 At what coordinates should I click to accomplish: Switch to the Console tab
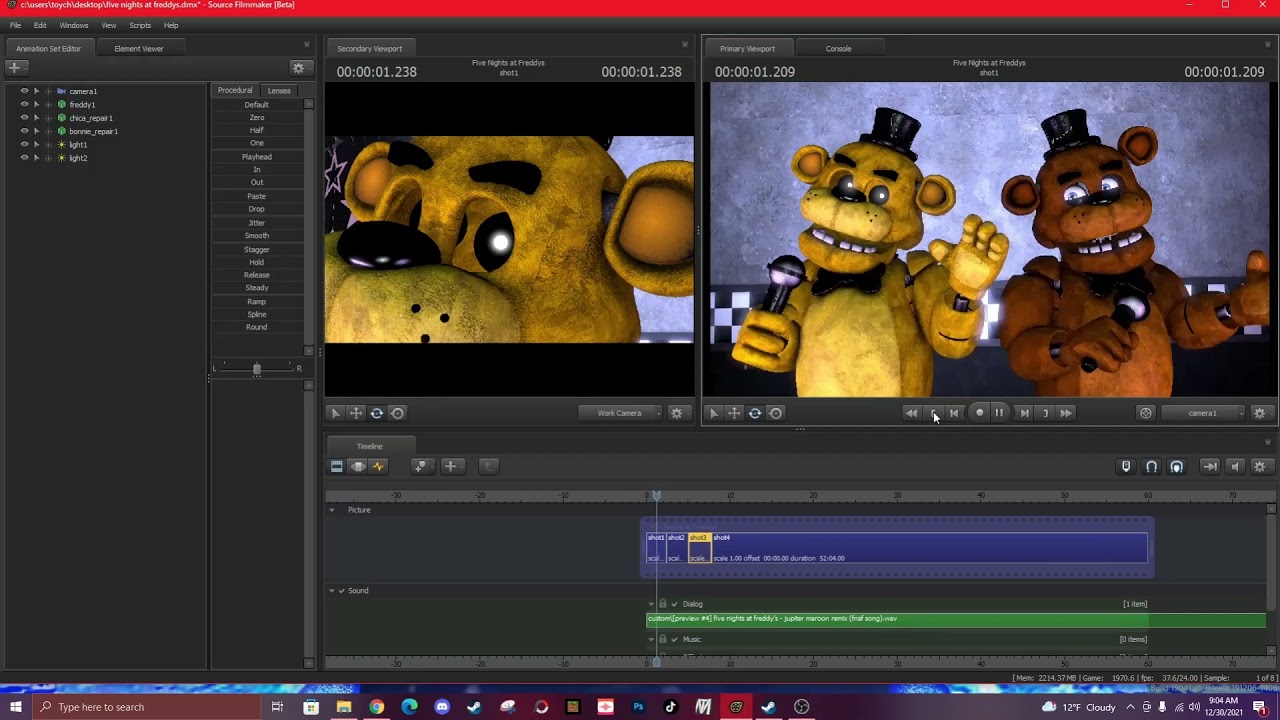coord(839,48)
